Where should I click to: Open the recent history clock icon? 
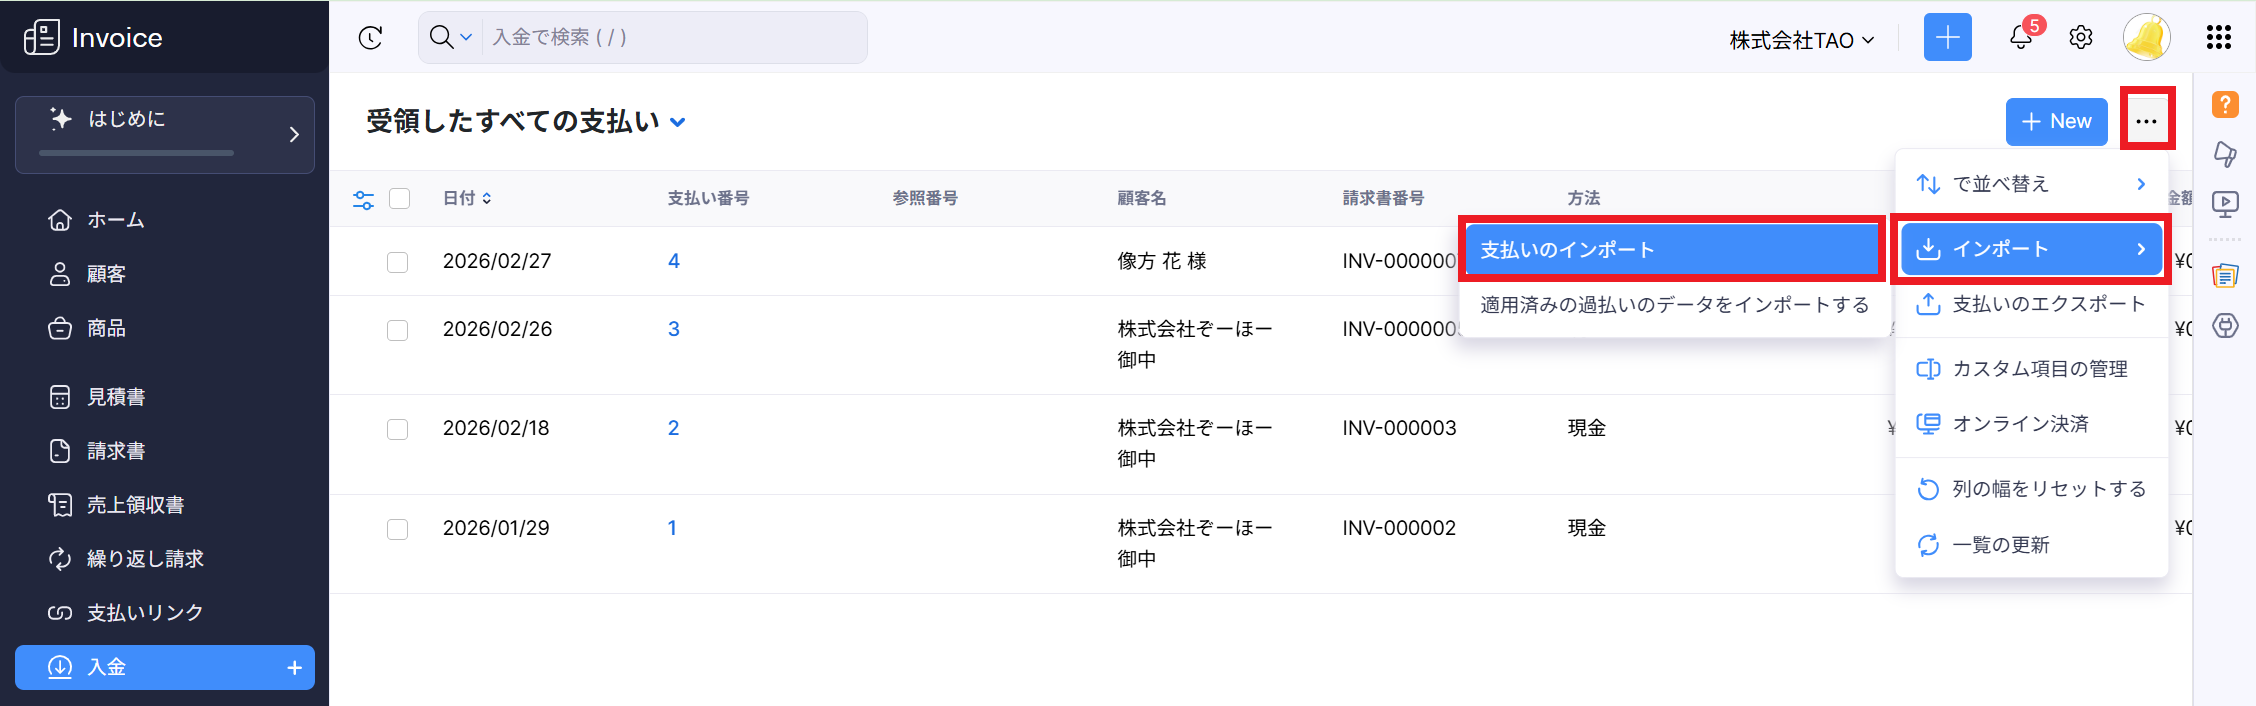(371, 38)
